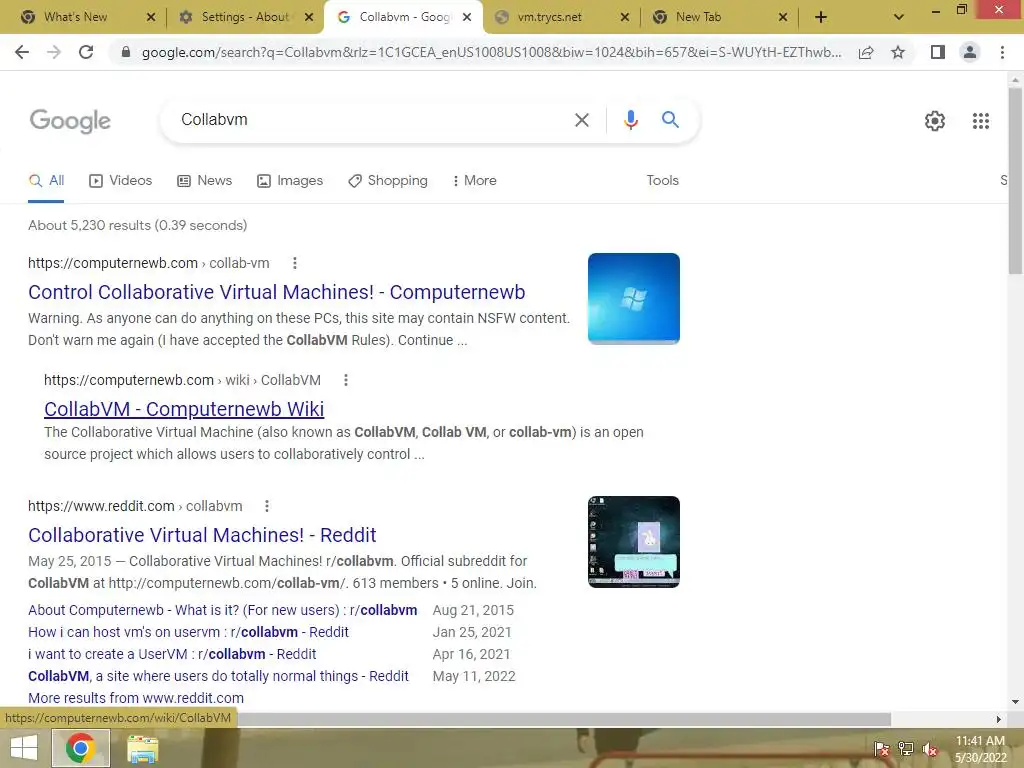Click the vertical page scrollbar thumb
The height and width of the screenshot is (768, 1024).
coord(1015,180)
